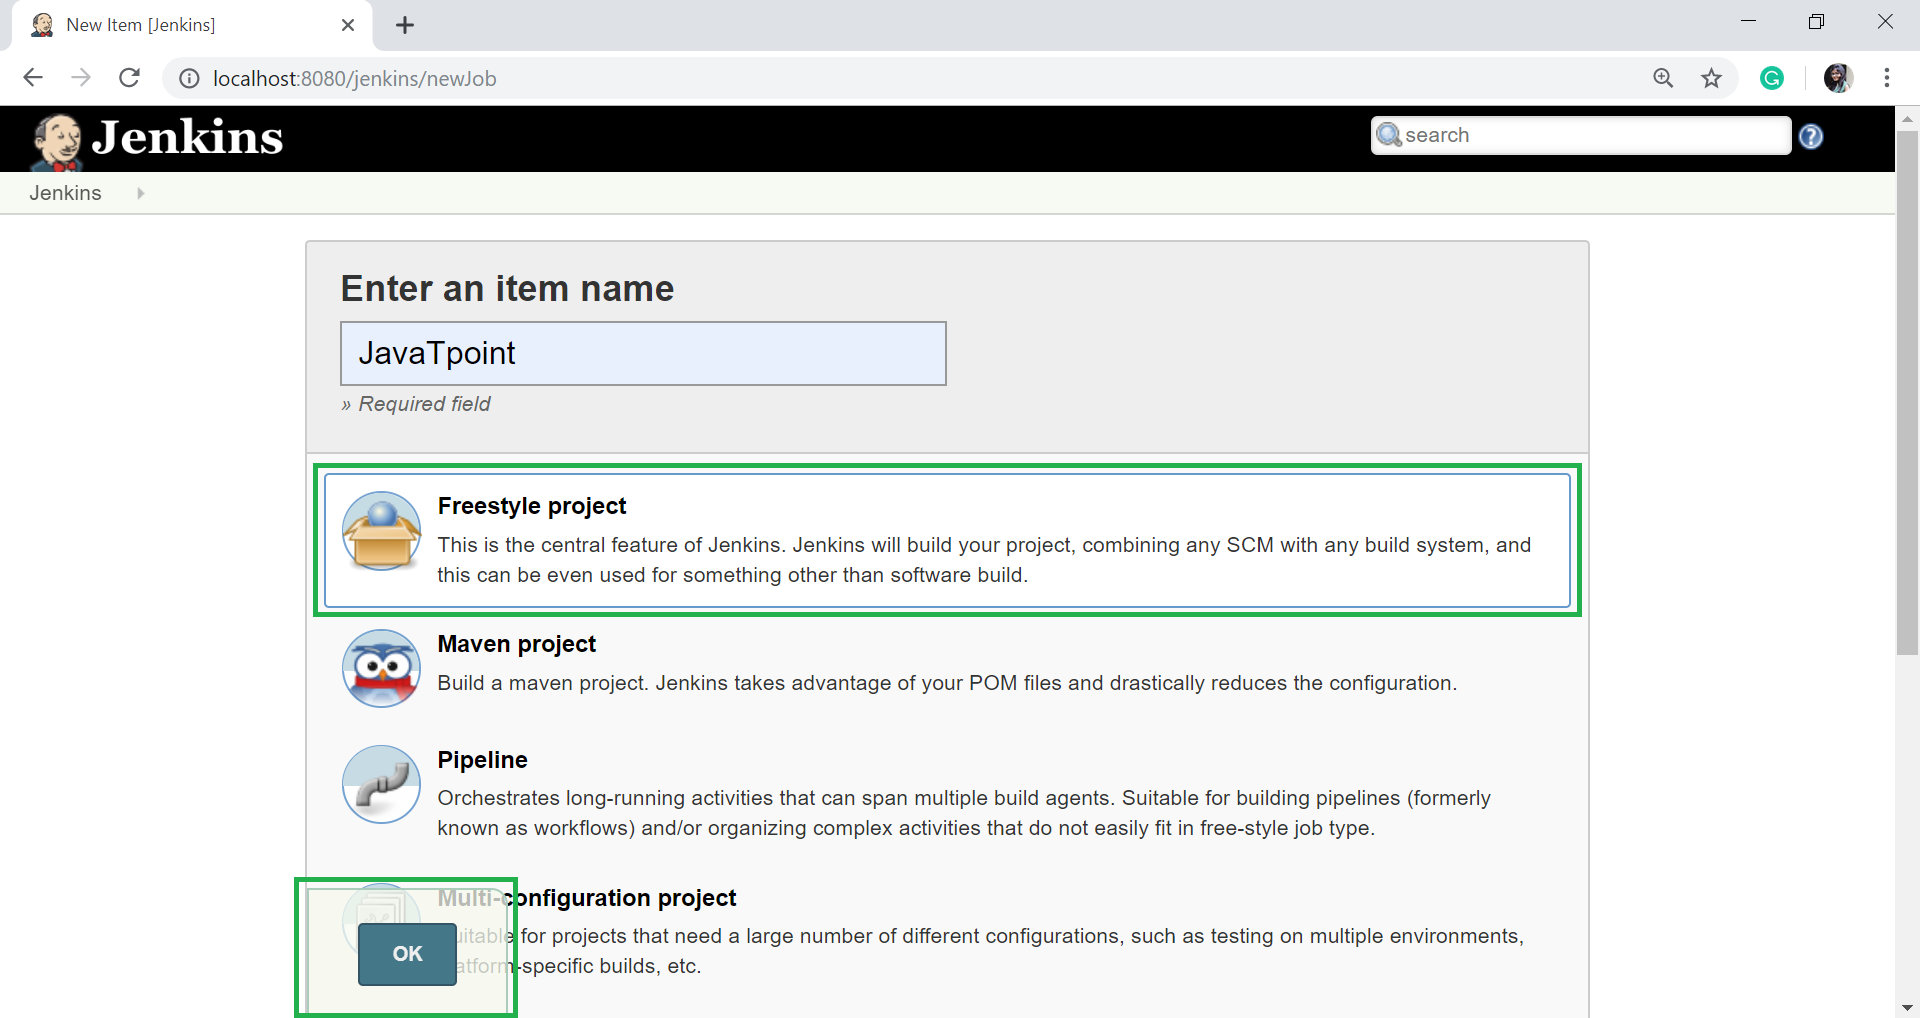This screenshot has width=1920, height=1018.
Task: Click the Jenkins butler logo icon
Action: 57,141
